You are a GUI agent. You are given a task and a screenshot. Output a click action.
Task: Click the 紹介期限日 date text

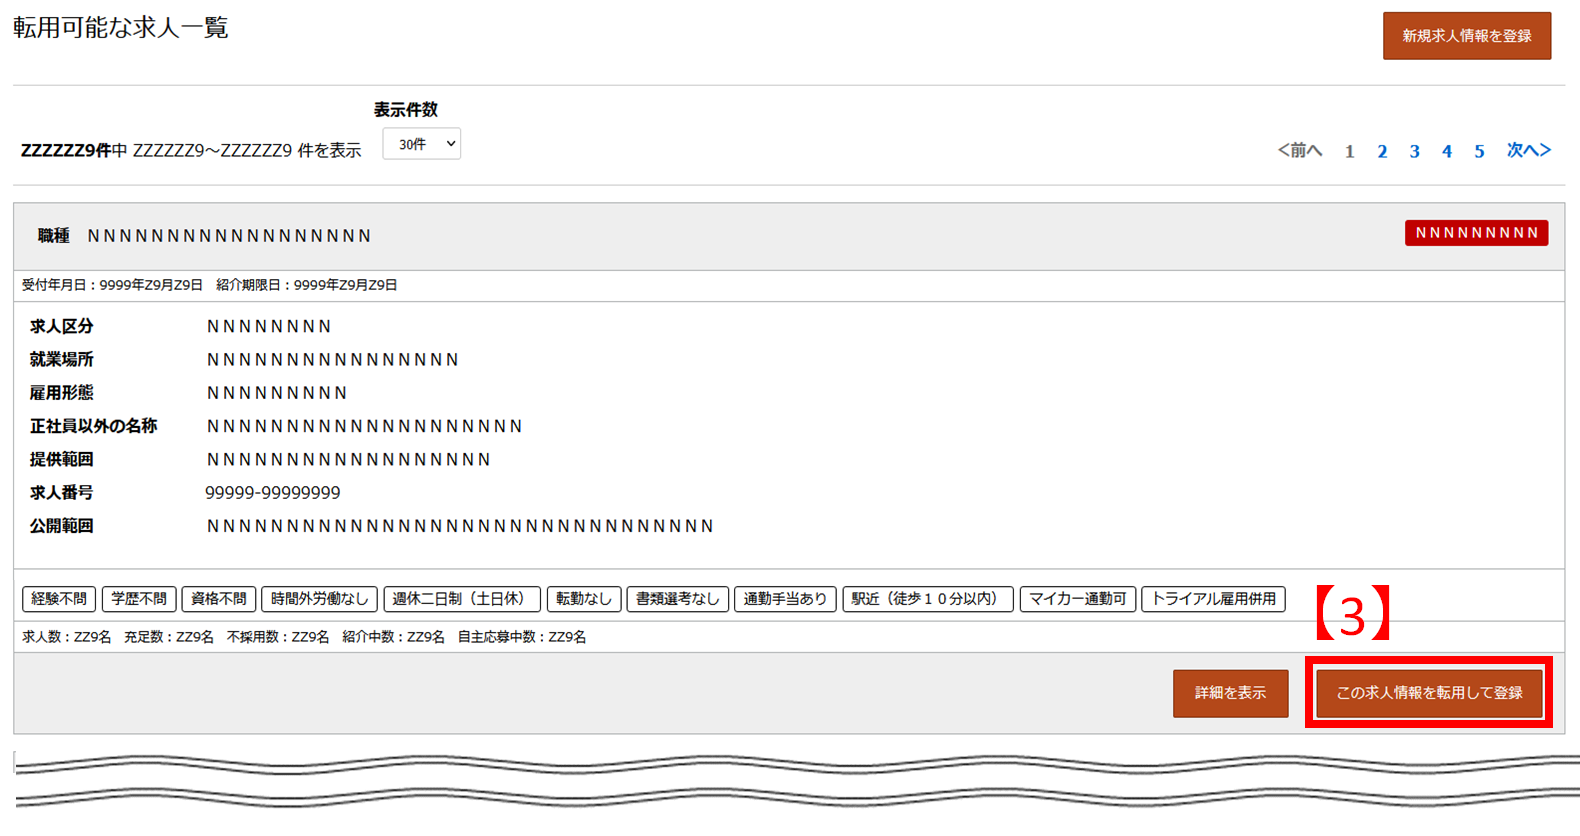click(307, 285)
